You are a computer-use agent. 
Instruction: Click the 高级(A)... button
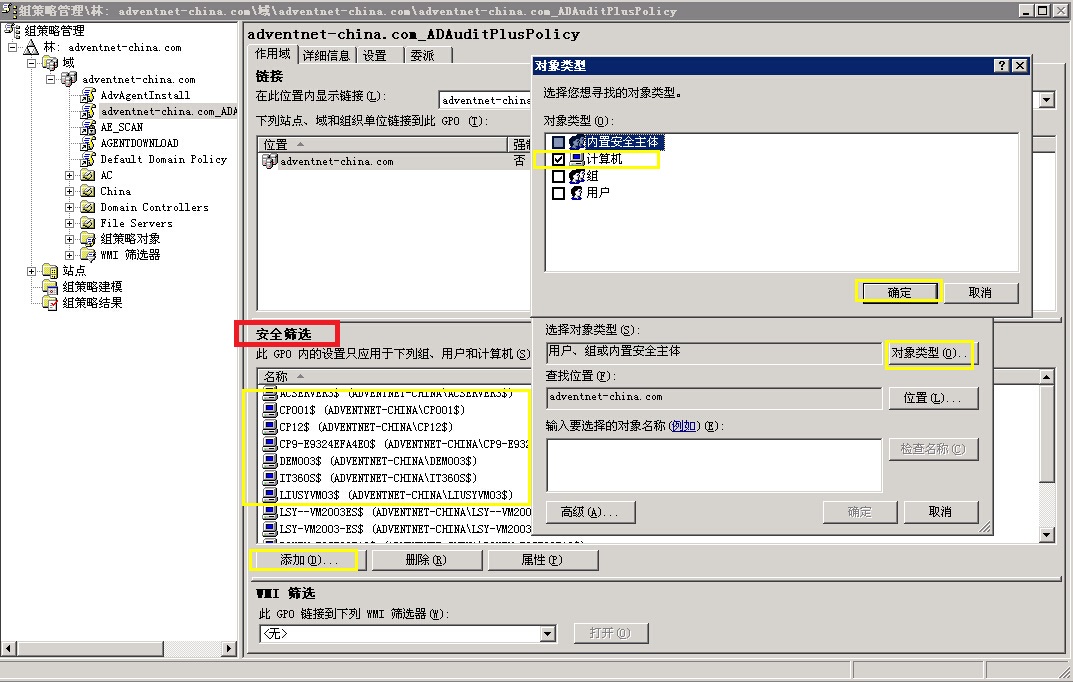point(590,512)
